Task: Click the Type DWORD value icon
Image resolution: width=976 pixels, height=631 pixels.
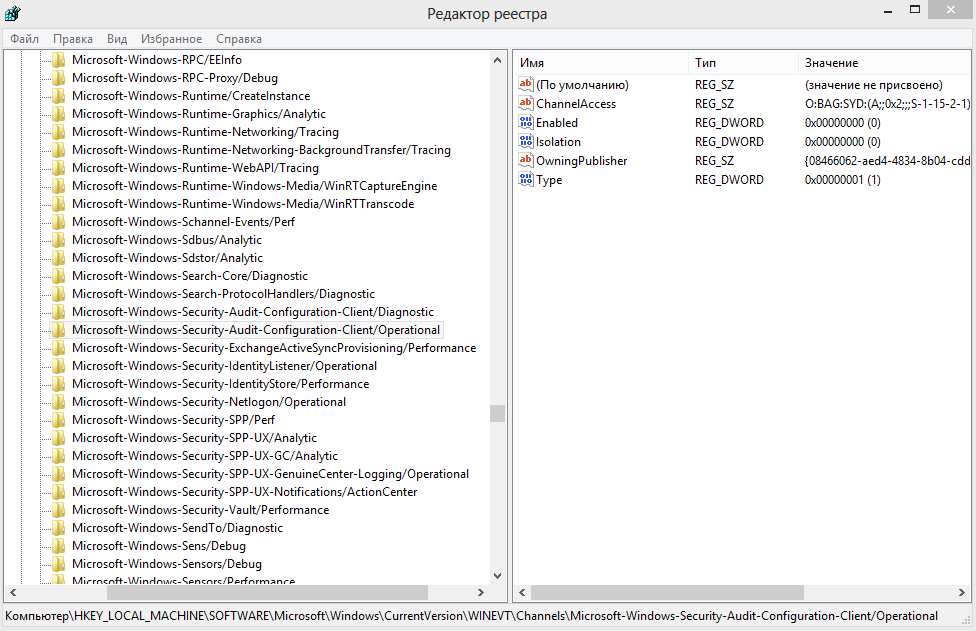Action: [x=526, y=179]
